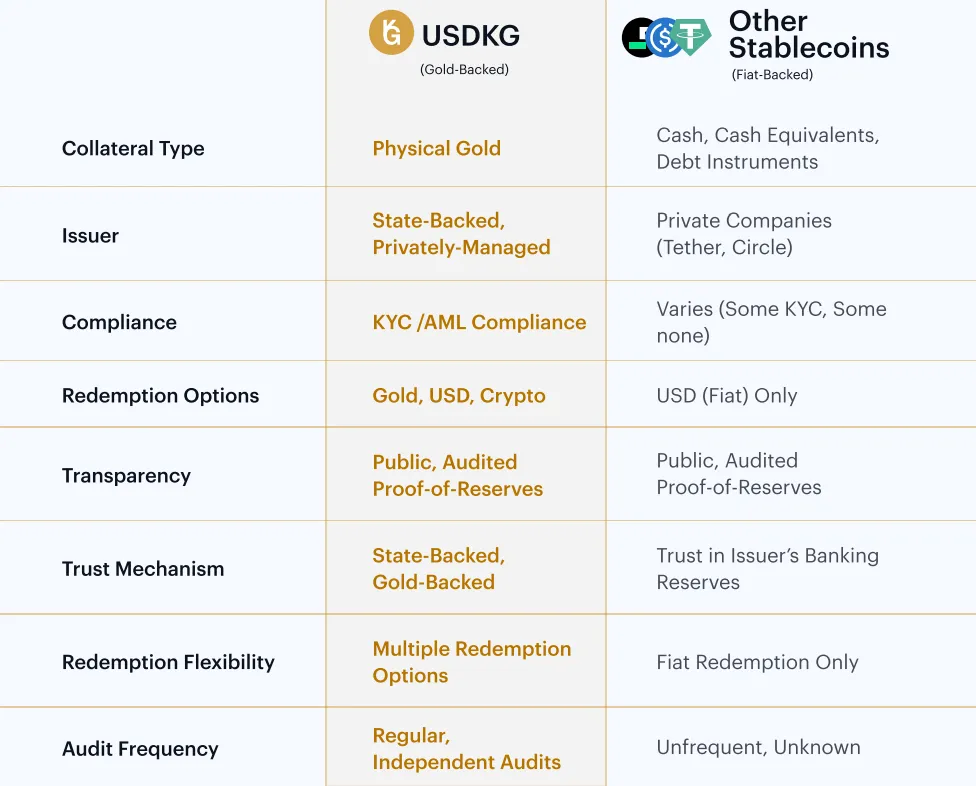Click the KYC /AML Compliance text

(479, 322)
